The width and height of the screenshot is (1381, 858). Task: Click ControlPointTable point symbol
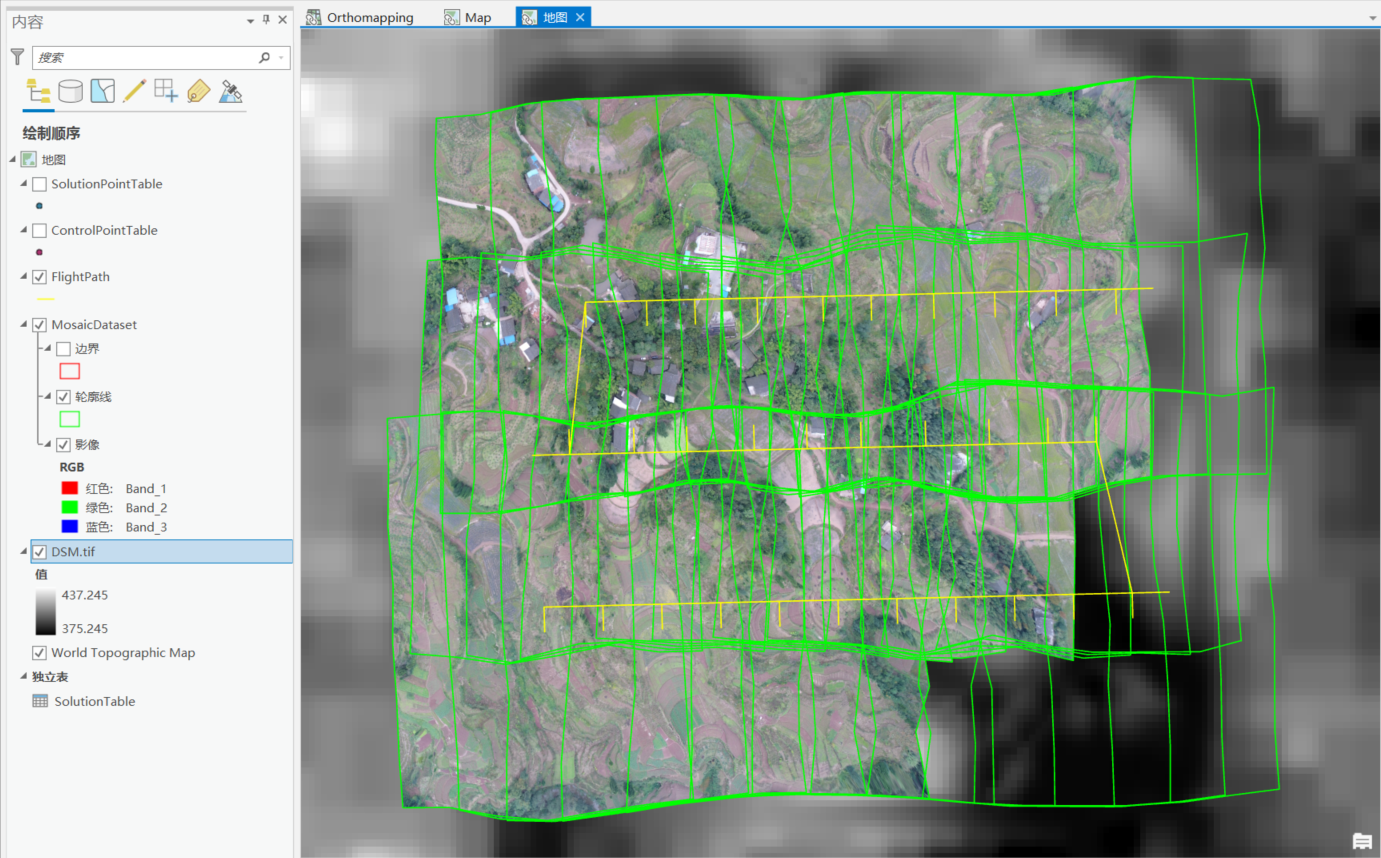[39, 252]
